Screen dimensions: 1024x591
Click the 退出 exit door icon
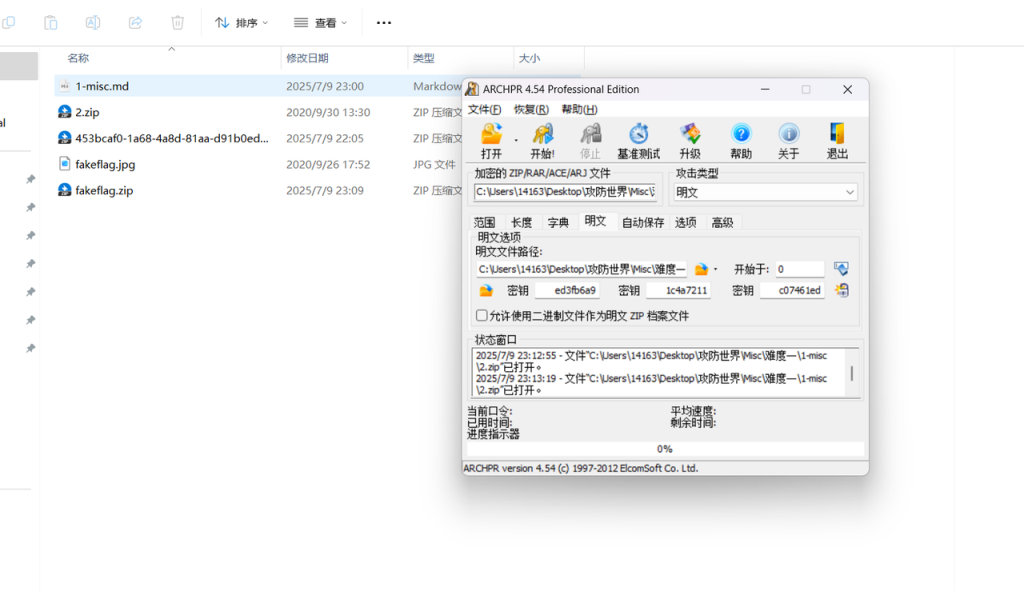[837, 135]
